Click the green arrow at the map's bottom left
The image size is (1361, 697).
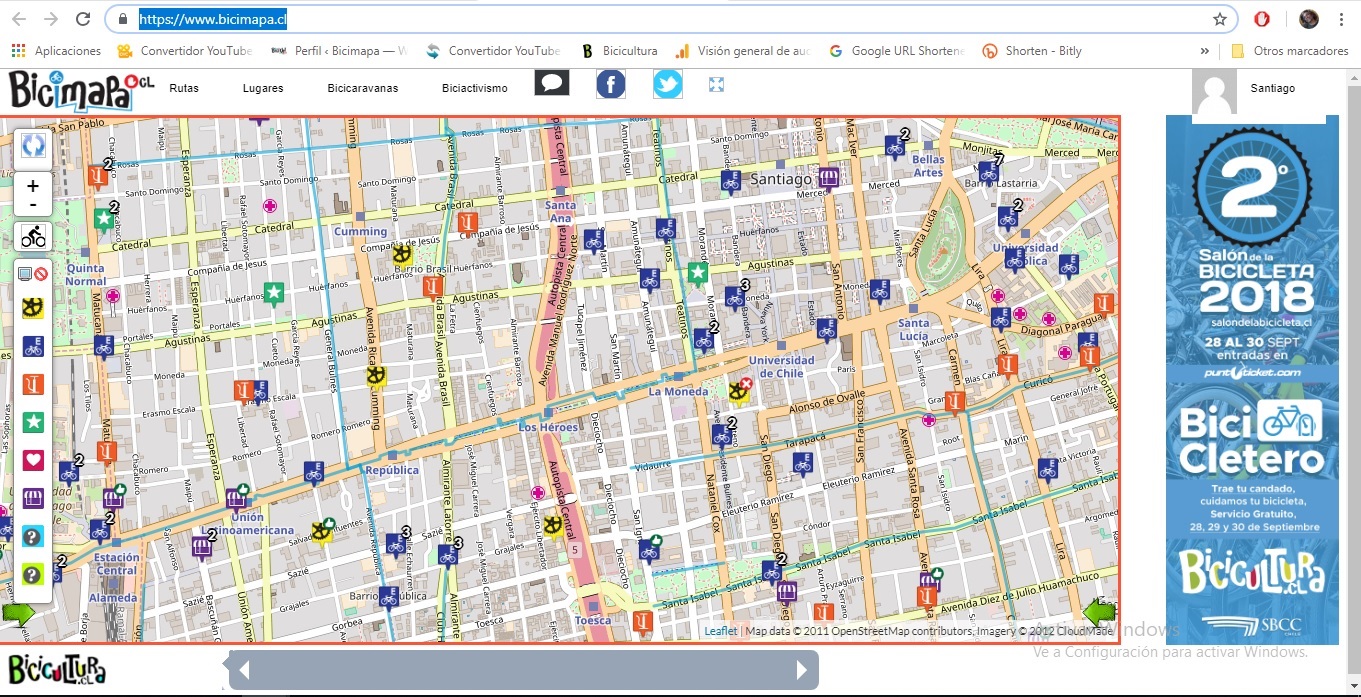(x=18, y=614)
